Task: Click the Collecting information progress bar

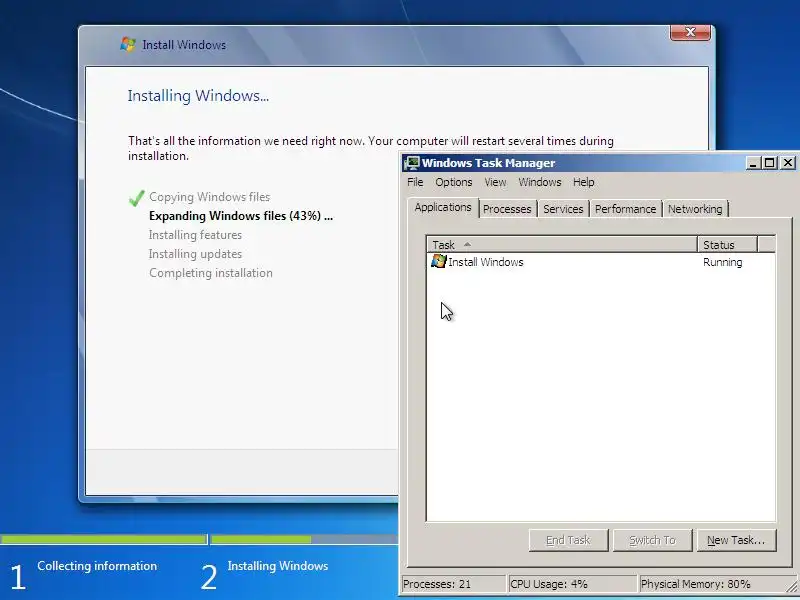Action: click(x=104, y=539)
